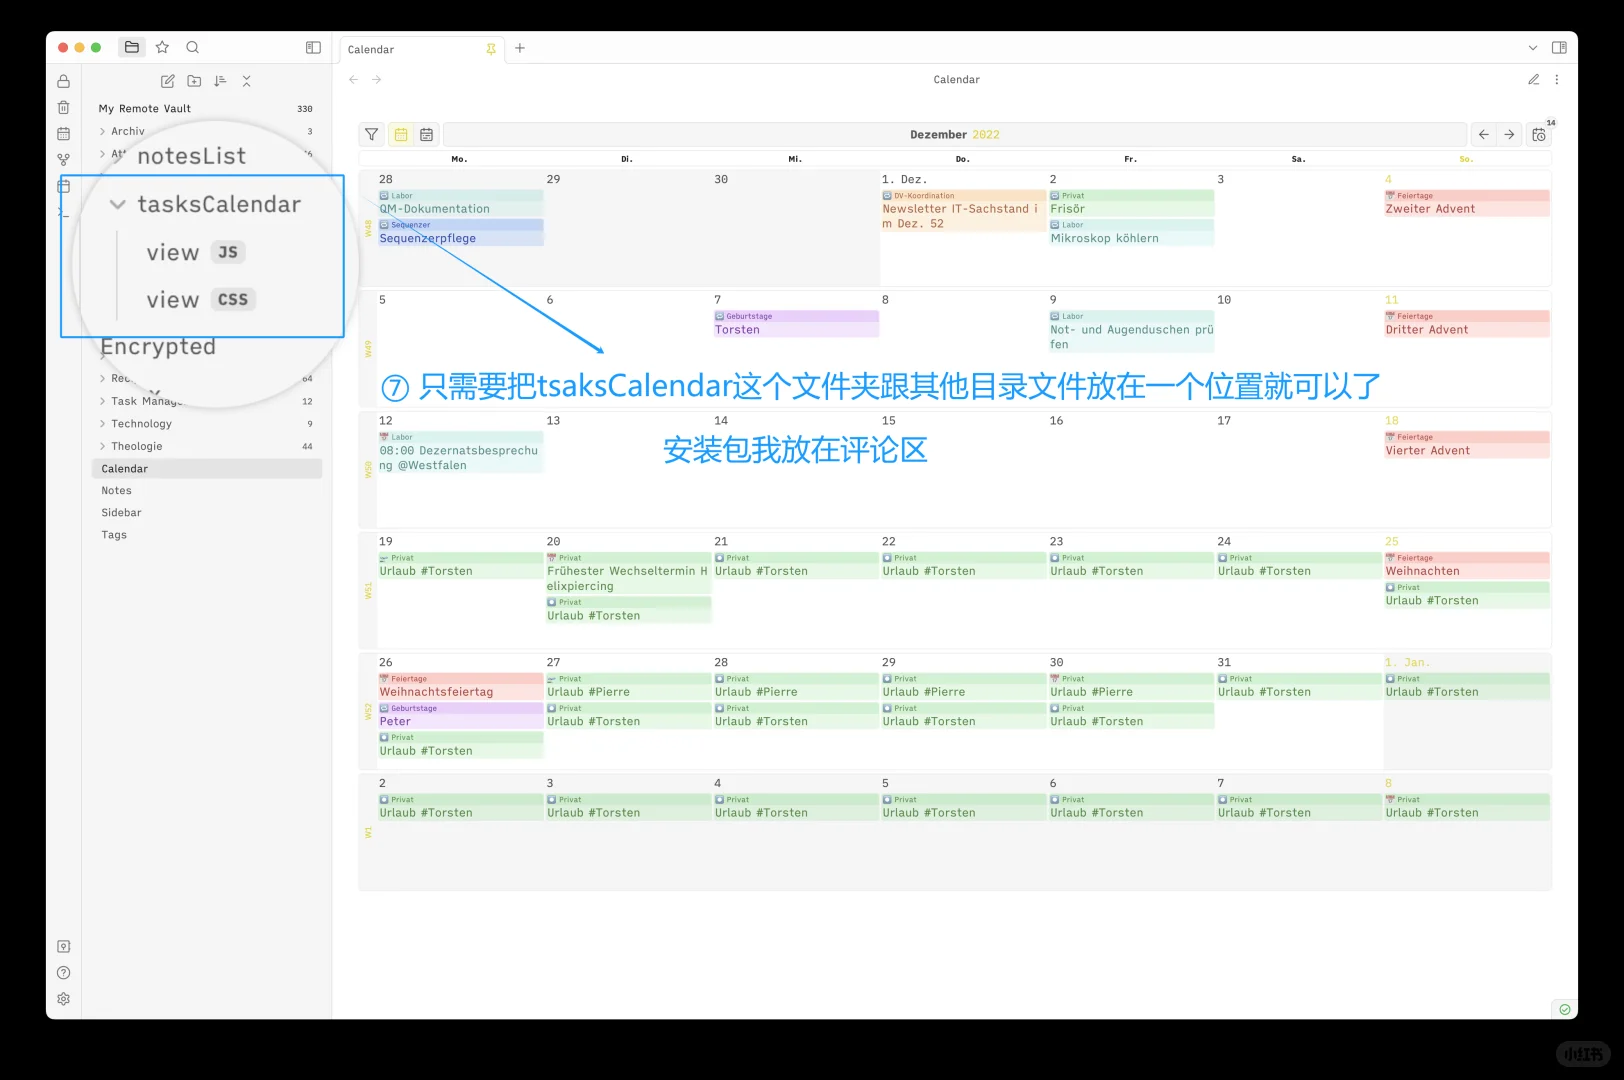1624x1080 pixels.
Task: Create a new folder via the folder-plus icon
Action: pyautogui.click(x=194, y=81)
